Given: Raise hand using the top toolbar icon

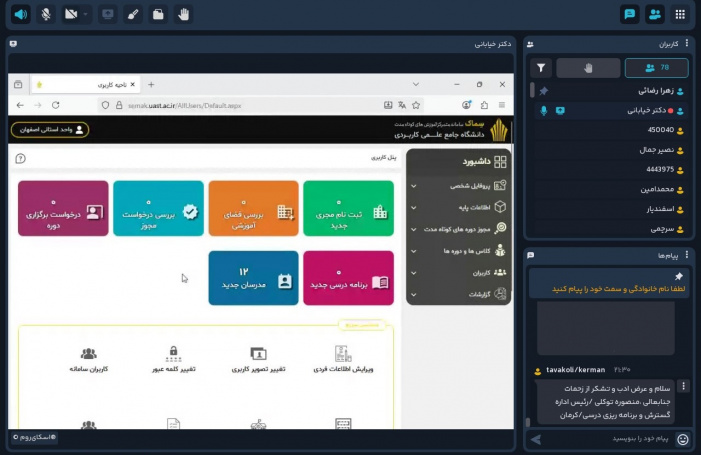Looking at the screenshot, I should pos(183,14).
